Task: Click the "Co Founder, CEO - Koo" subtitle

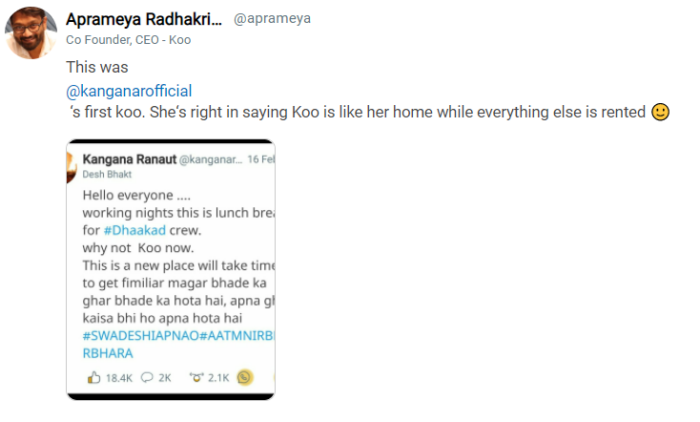Action: point(128,40)
